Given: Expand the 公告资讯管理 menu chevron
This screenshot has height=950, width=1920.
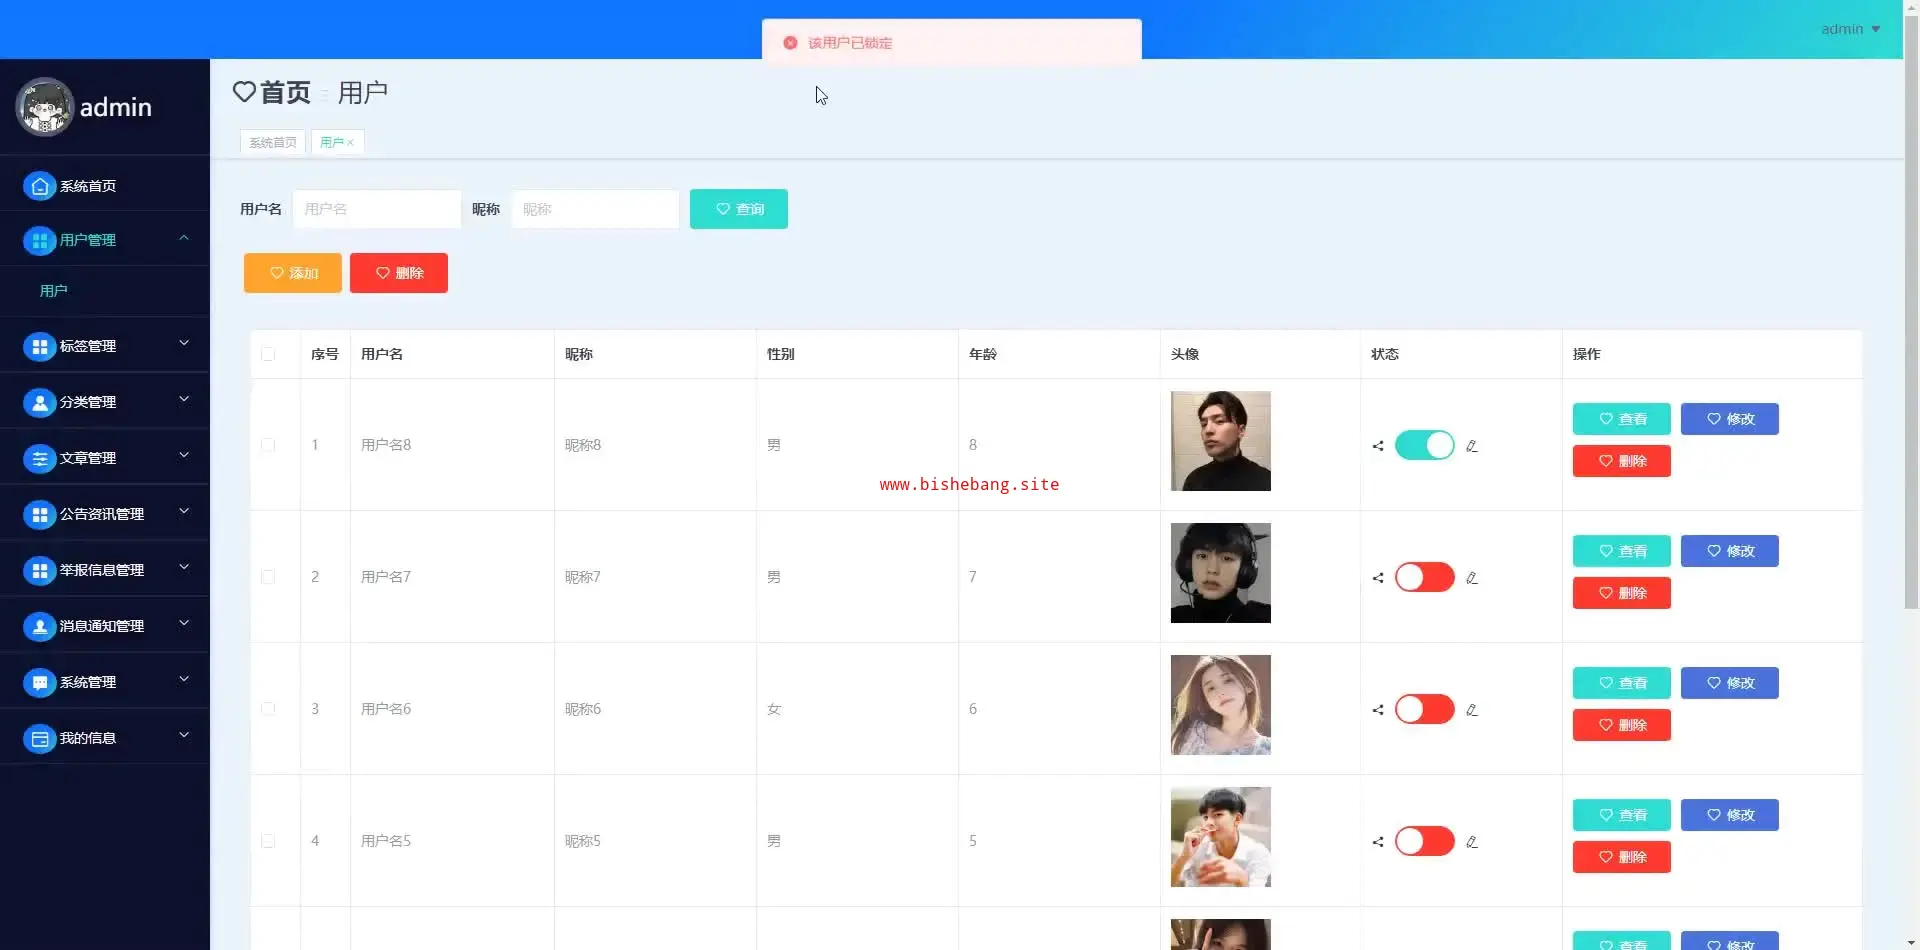Looking at the screenshot, I should pos(184,511).
